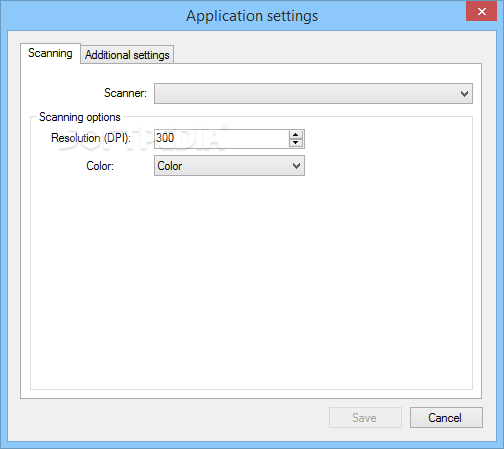Viewport: 504px width, 449px height.
Task: Expand the Color mode dropdown
Action: pos(229,166)
